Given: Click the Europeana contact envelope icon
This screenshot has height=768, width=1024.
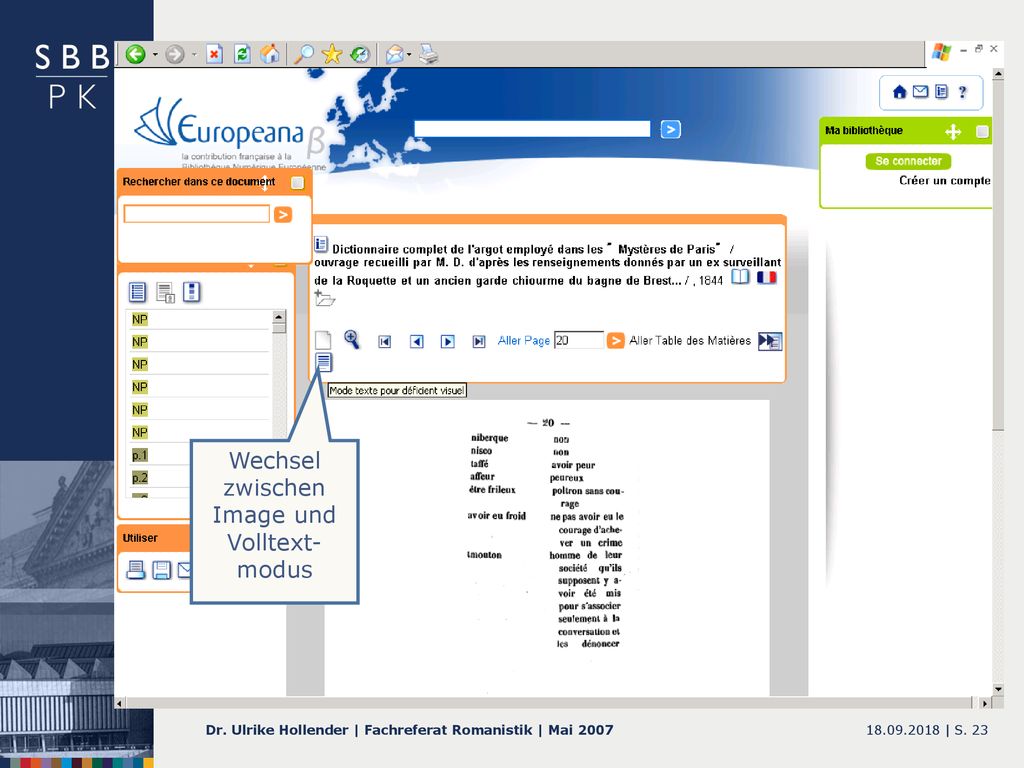Looking at the screenshot, I should coord(920,92).
